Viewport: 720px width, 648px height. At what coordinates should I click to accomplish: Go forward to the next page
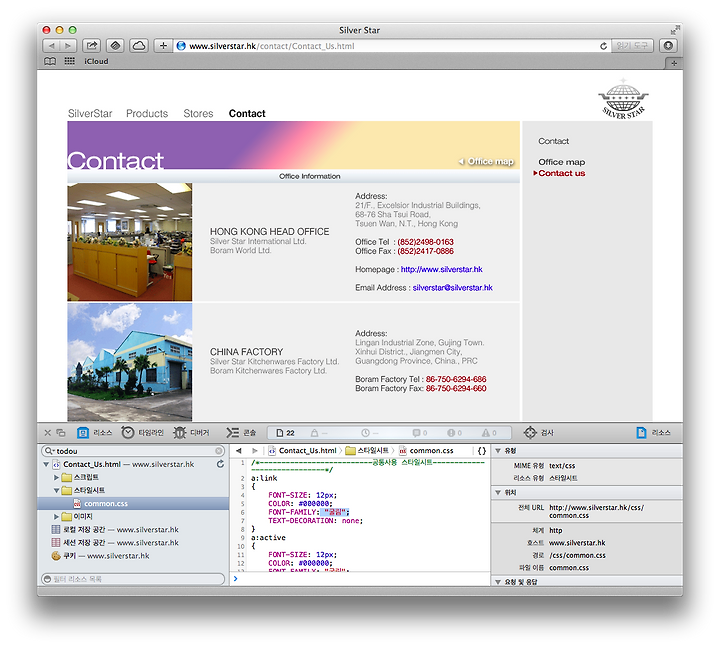click(68, 45)
